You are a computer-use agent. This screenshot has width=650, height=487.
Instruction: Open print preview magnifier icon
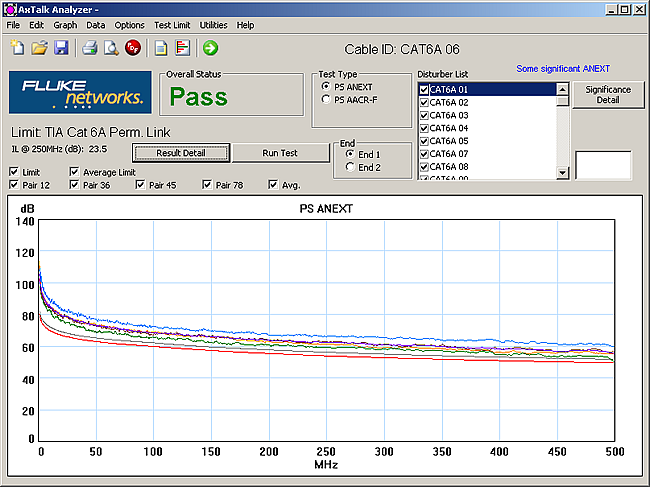[111, 48]
